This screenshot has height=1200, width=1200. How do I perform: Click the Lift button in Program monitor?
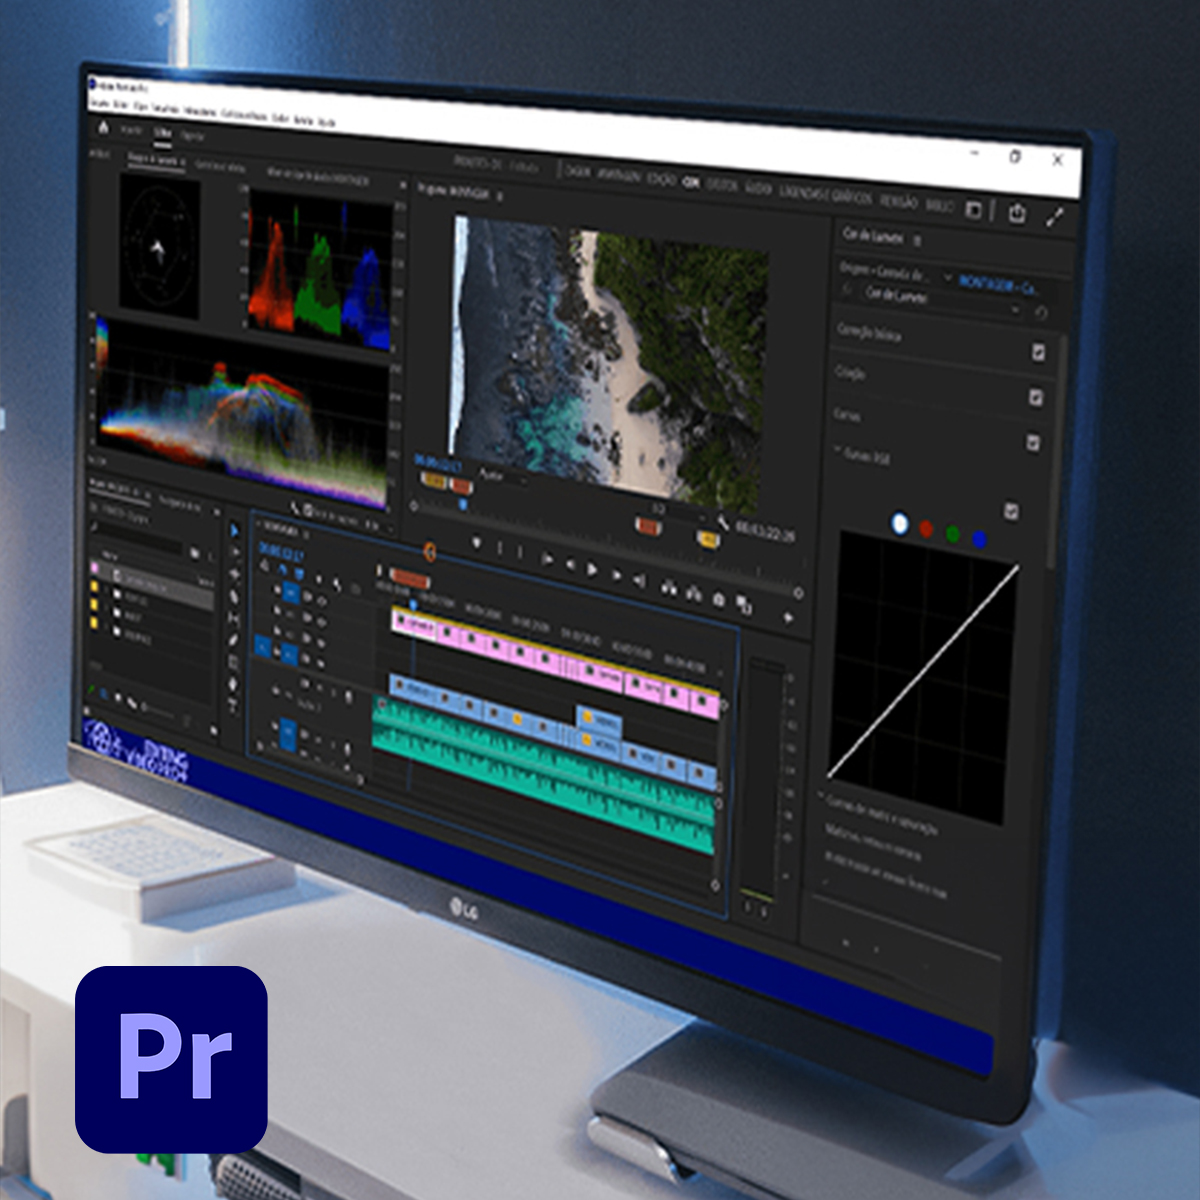point(669,587)
